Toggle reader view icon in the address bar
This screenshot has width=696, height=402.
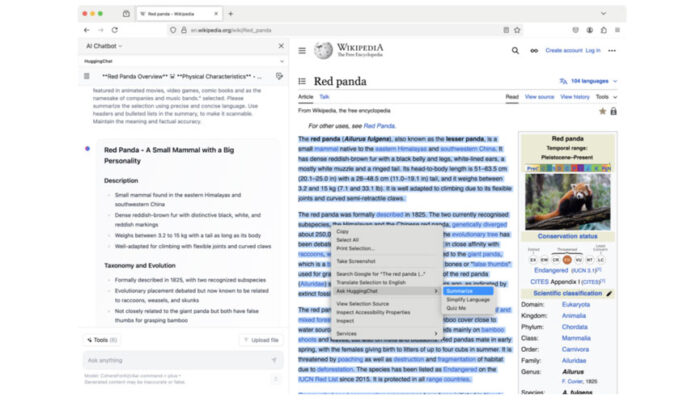(x=506, y=30)
